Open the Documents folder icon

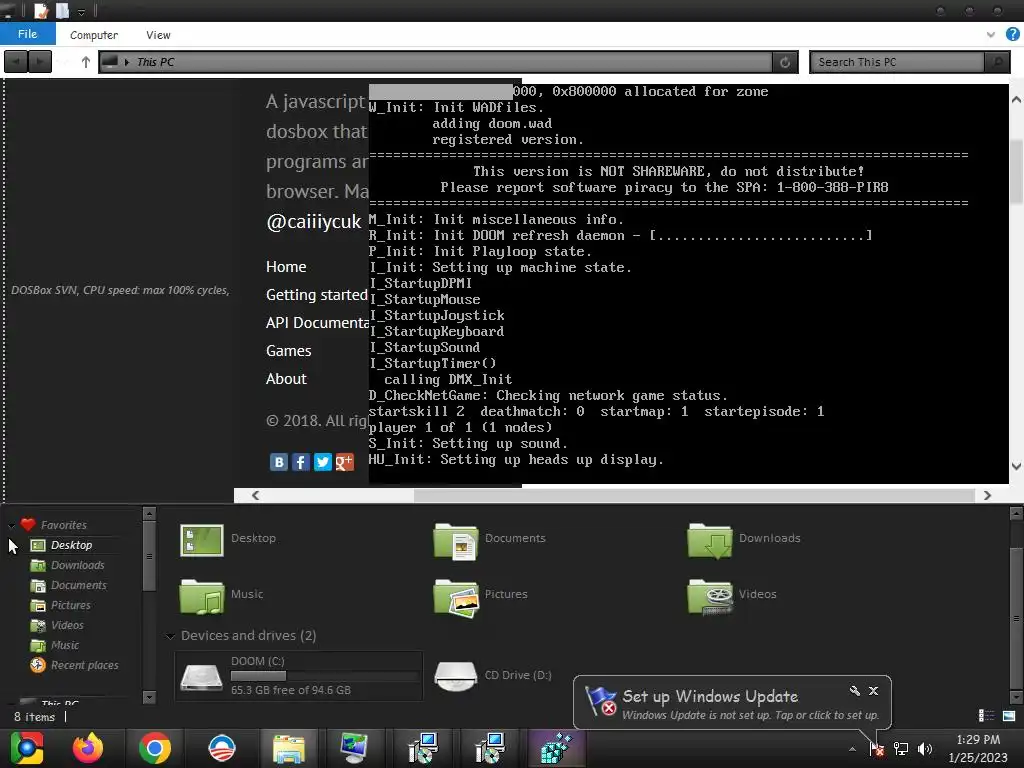456,541
